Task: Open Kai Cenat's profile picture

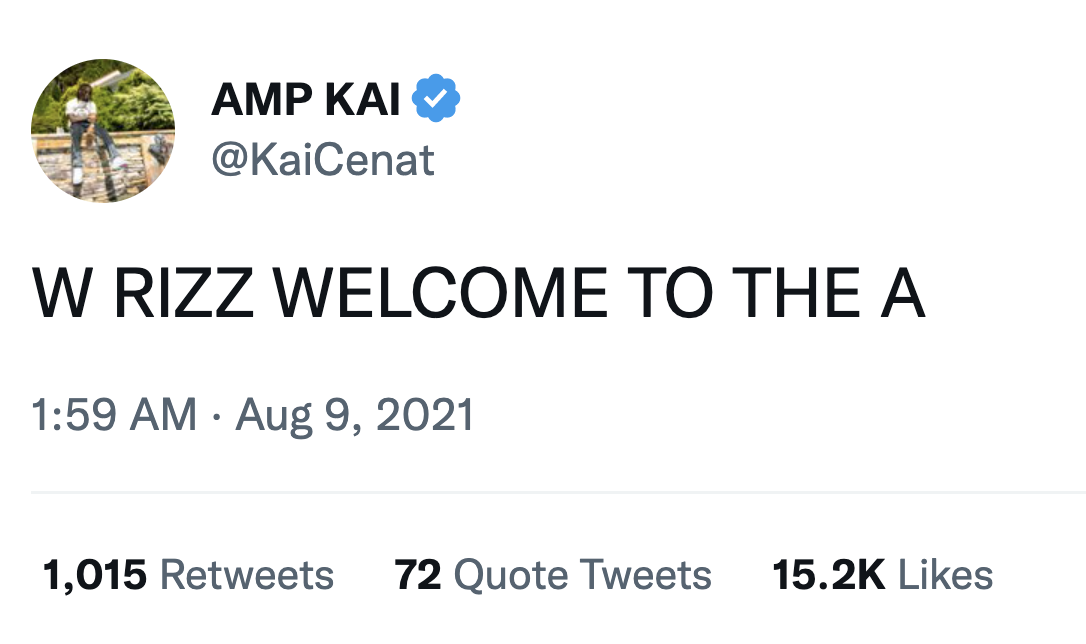Action: (x=103, y=130)
